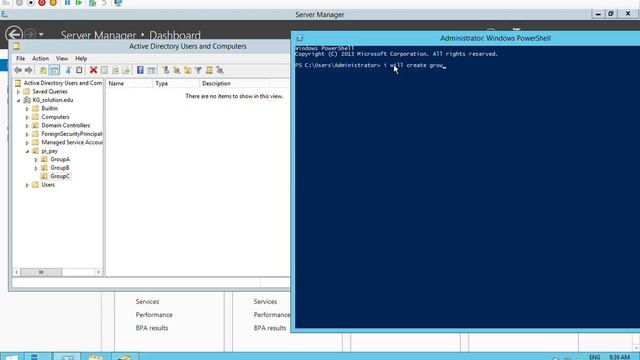Click the Name column header

(x=129, y=83)
